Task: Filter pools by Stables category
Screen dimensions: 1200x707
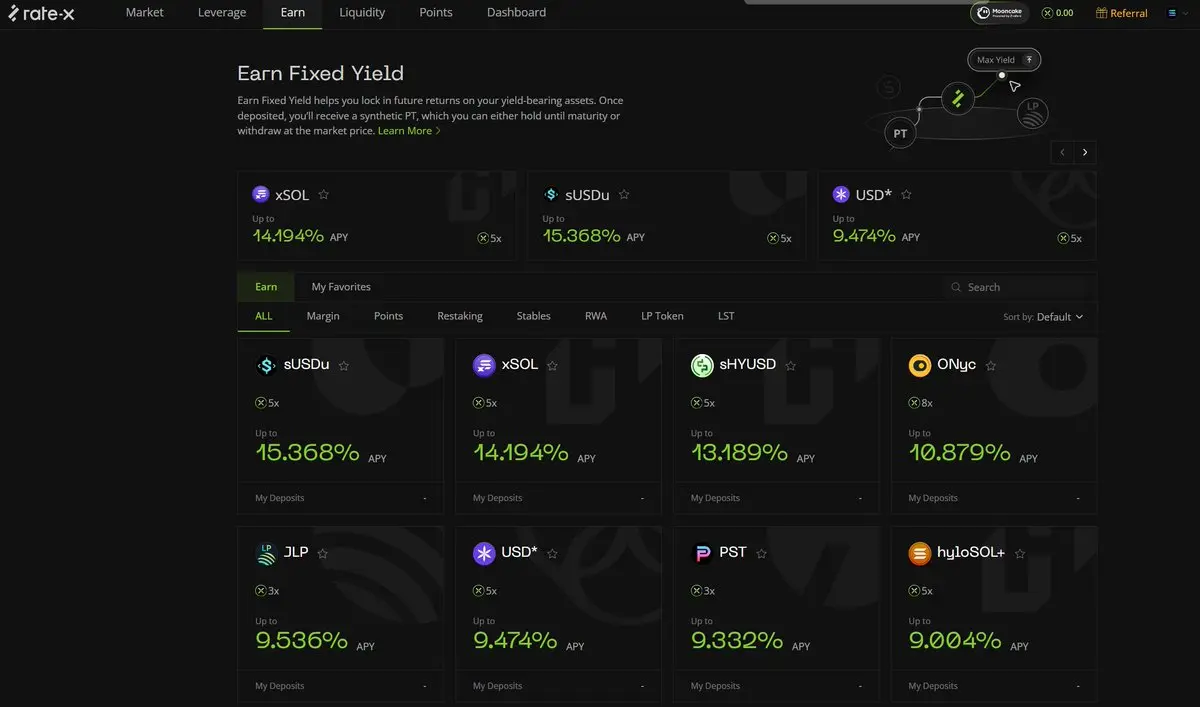Action: click(x=533, y=316)
